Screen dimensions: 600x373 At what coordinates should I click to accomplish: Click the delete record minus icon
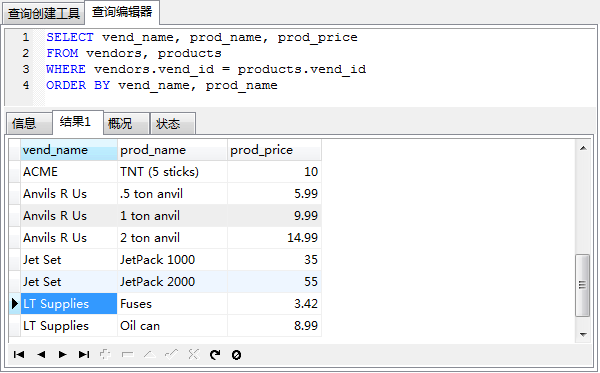[x=127, y=355]
